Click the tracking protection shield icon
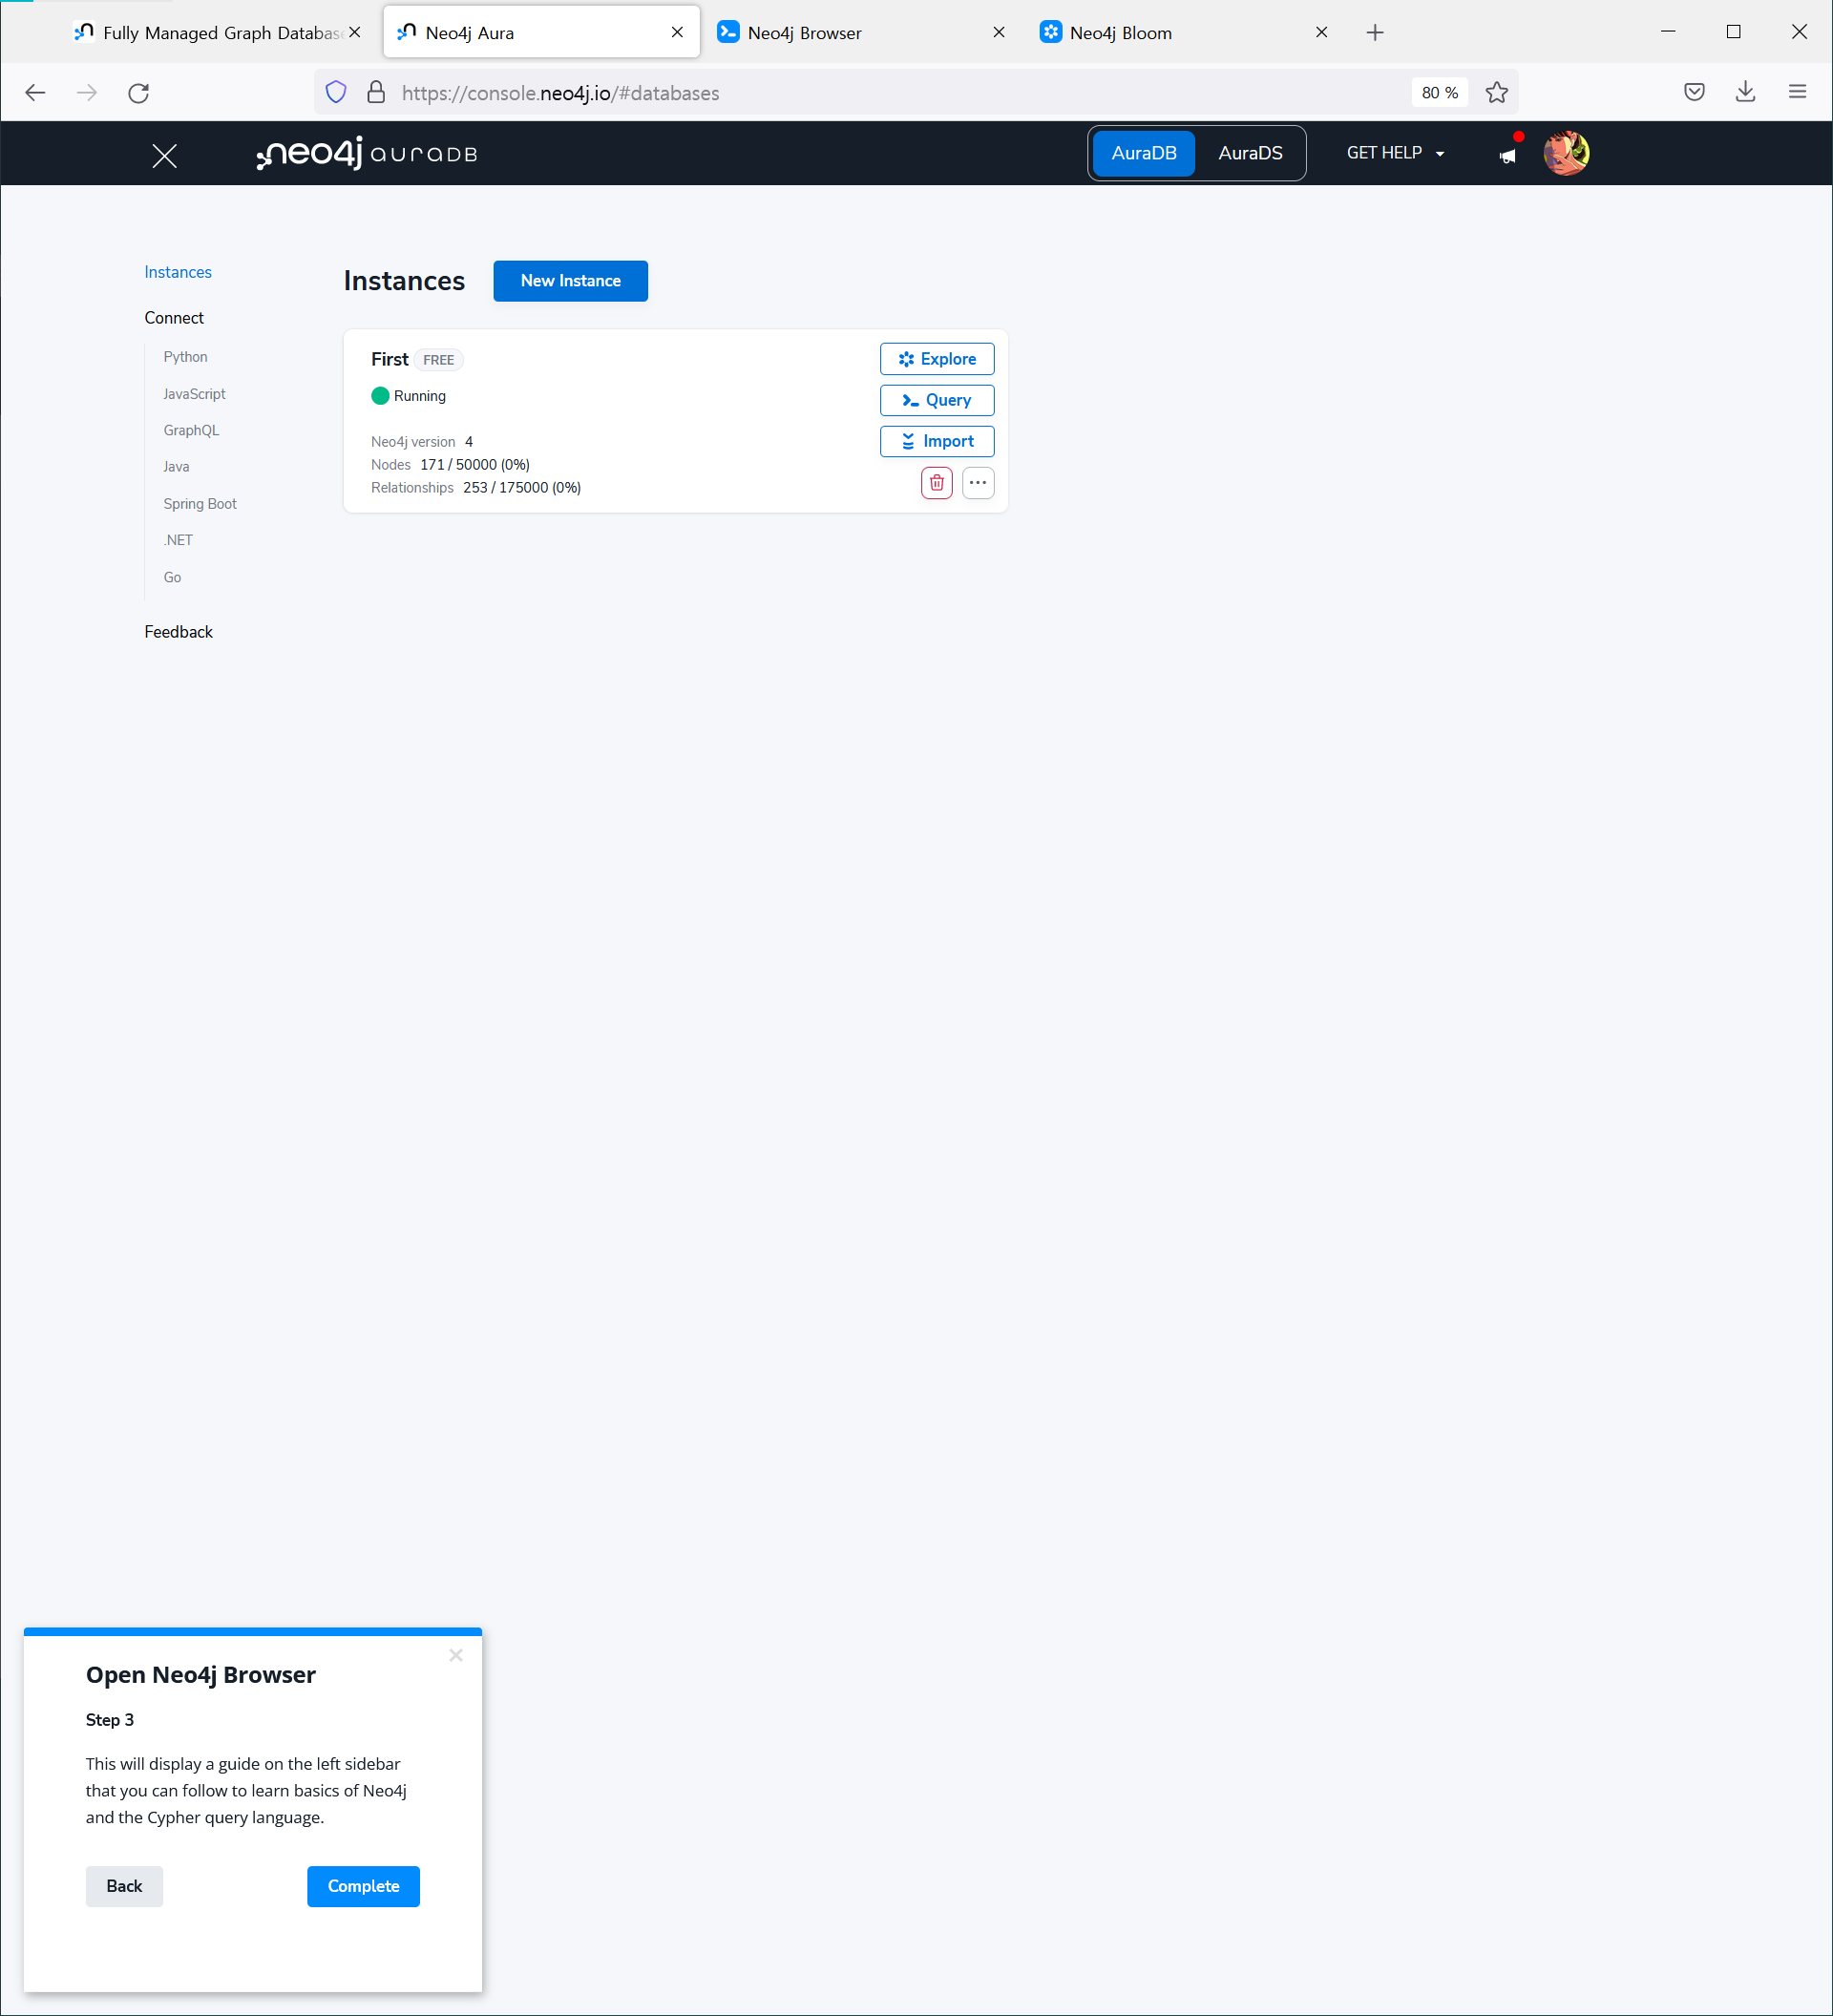 coord(336,93)
